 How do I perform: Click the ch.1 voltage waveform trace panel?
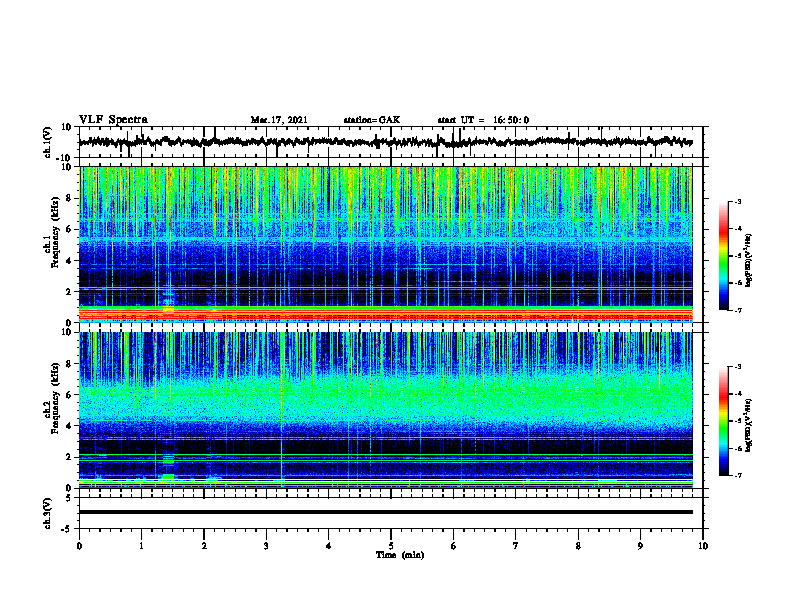390,142
